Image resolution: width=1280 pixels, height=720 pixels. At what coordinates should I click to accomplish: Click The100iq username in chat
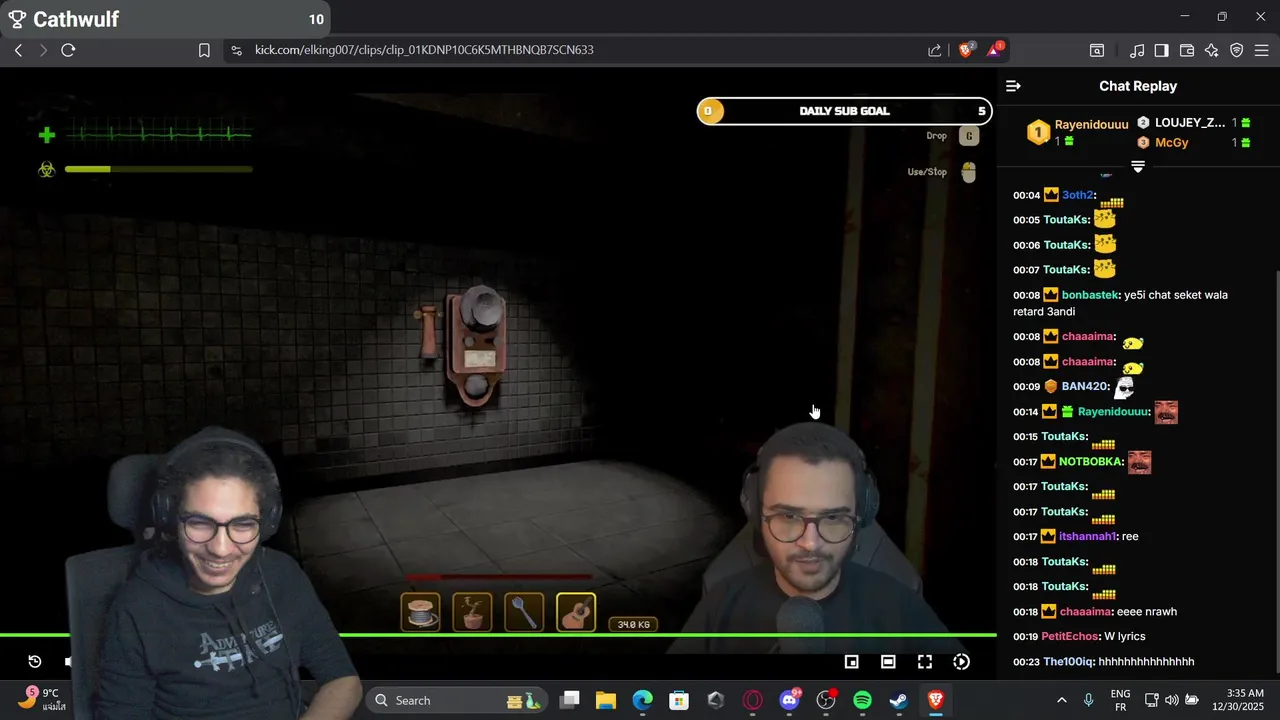(1069, 661)
